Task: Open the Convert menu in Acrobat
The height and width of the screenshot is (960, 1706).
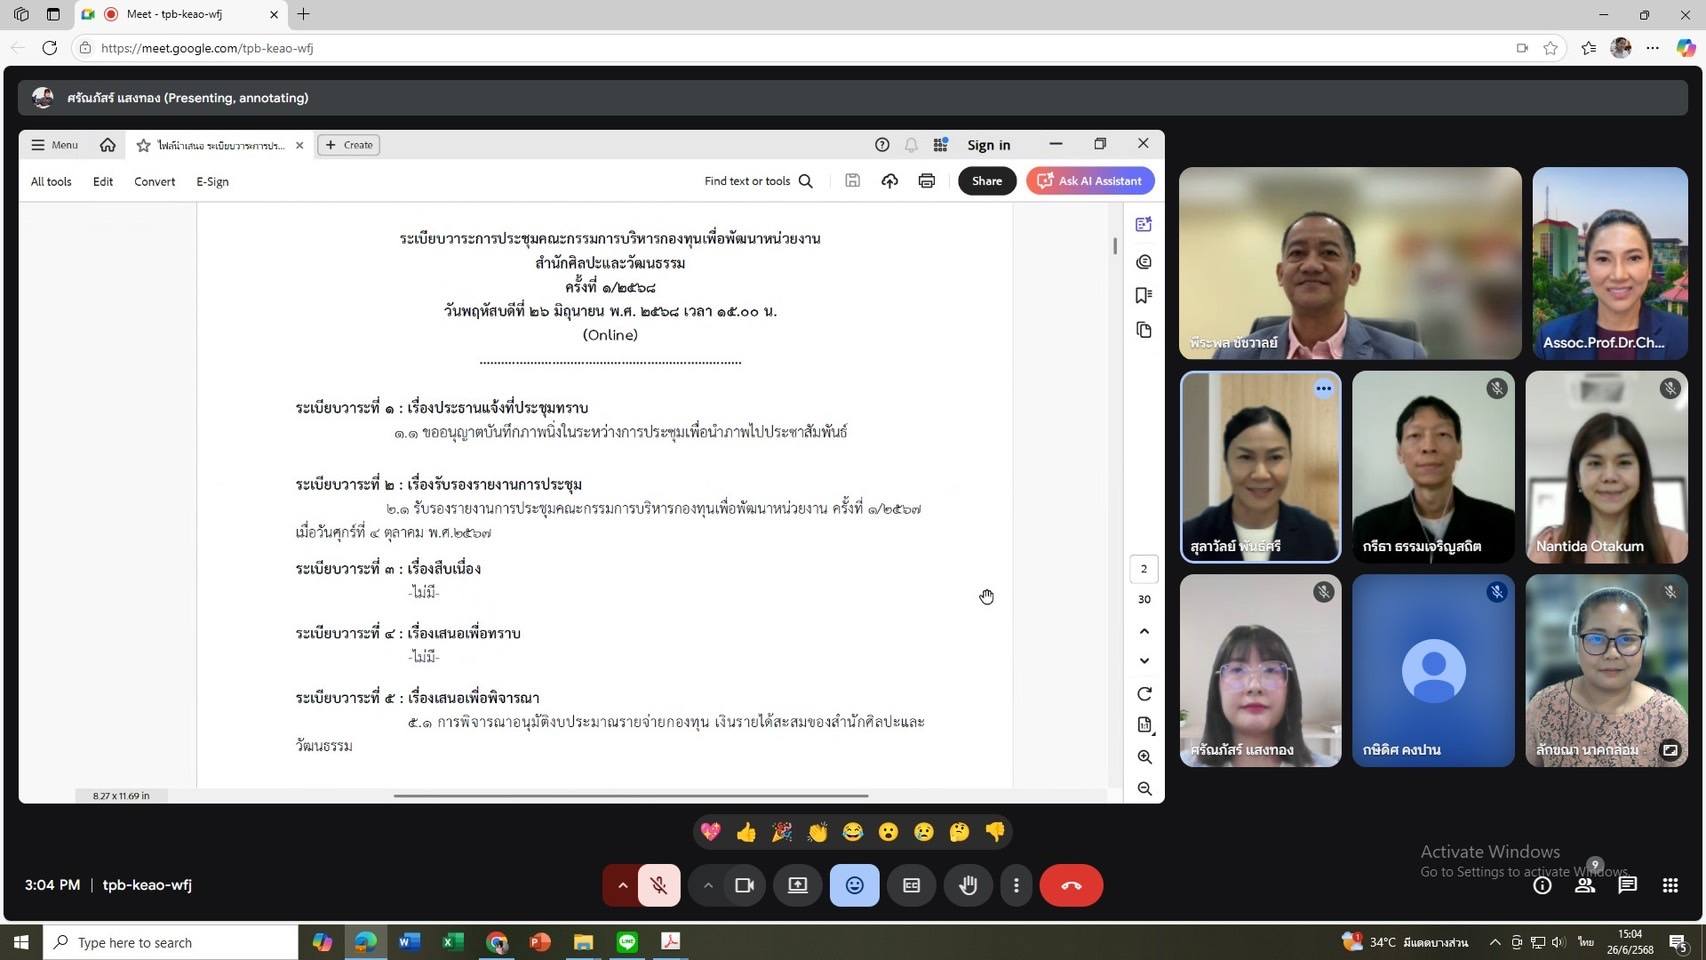Action: 154,181
